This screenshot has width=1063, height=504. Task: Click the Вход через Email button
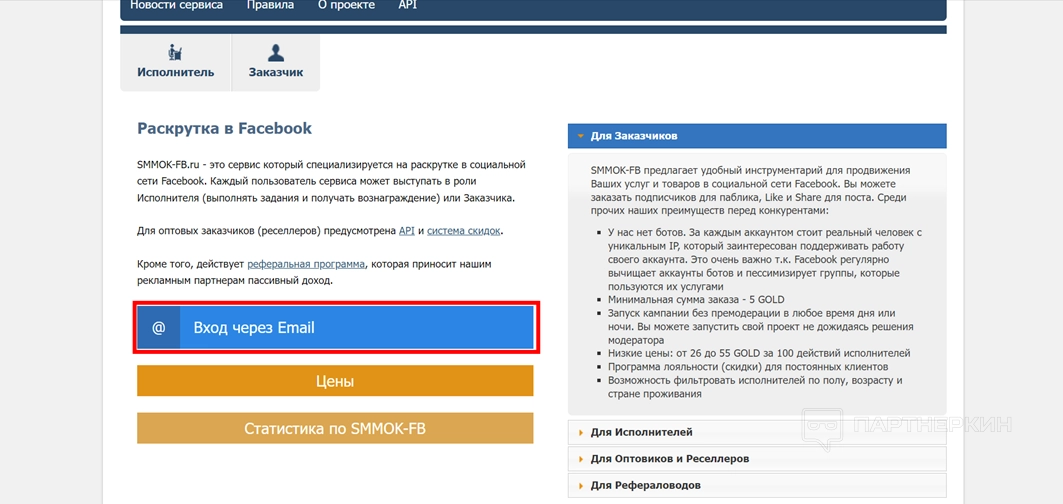[x=336, y=328]
